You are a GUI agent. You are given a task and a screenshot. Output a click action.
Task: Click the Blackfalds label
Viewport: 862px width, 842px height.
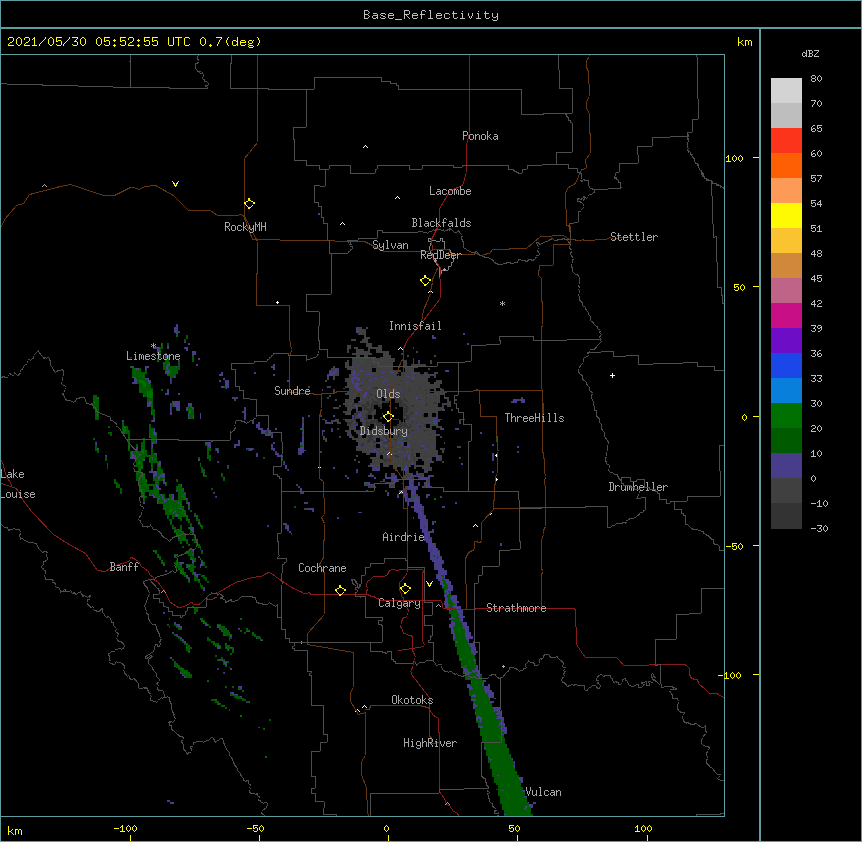pyautogui.click(x=441, y=223)
